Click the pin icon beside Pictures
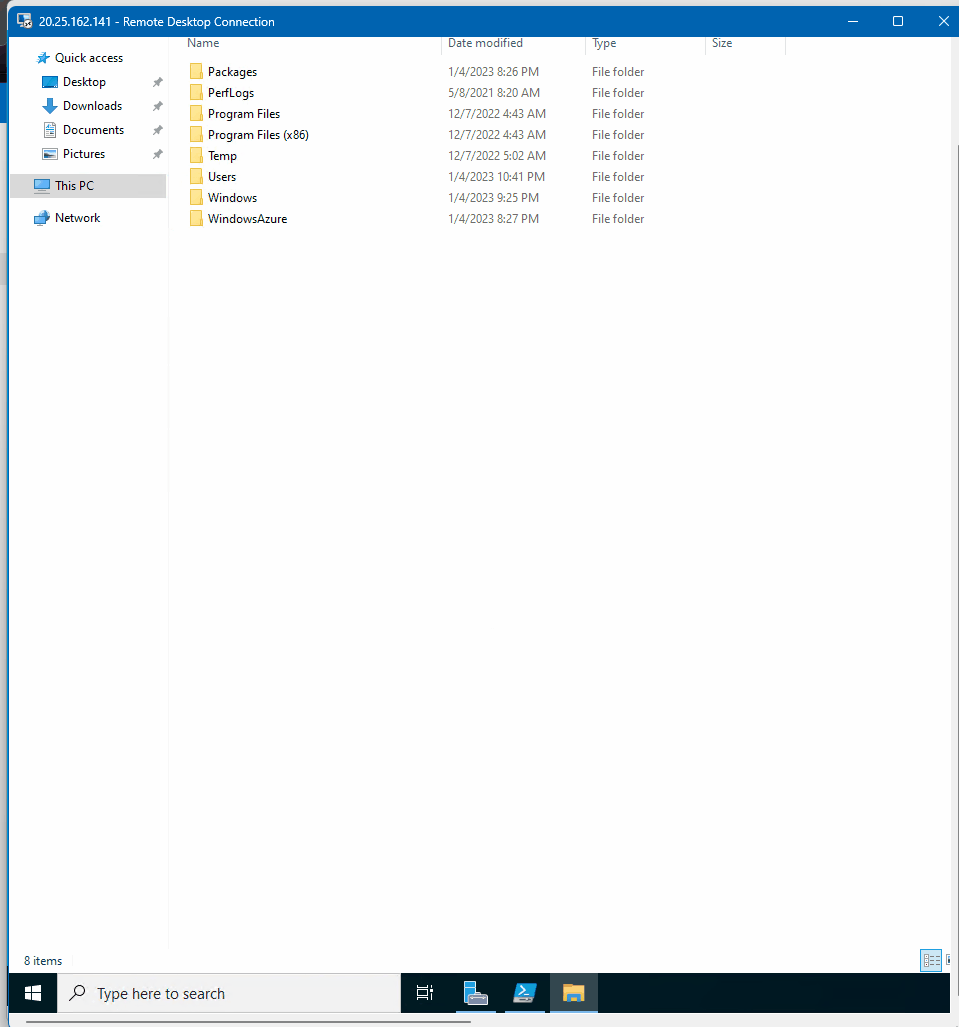 157,154
